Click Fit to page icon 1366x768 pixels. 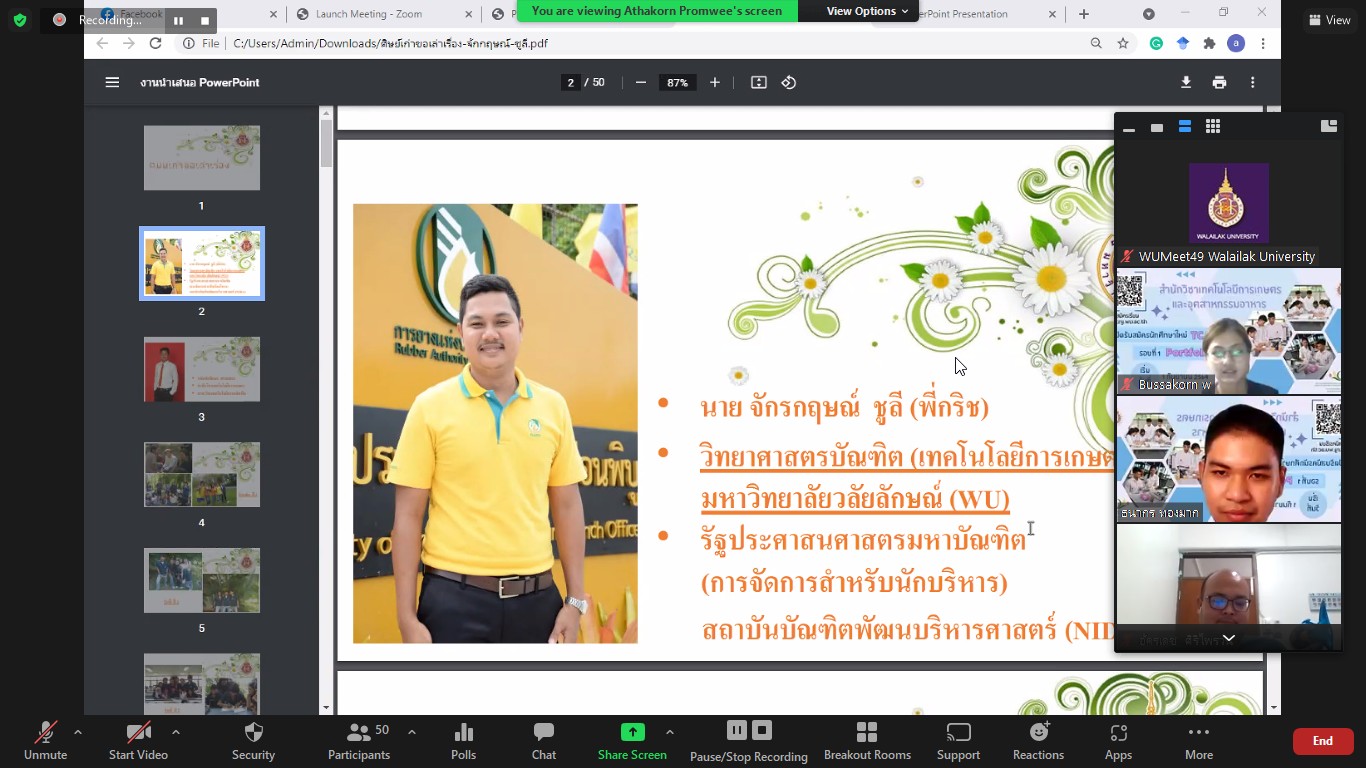[759, 83]
